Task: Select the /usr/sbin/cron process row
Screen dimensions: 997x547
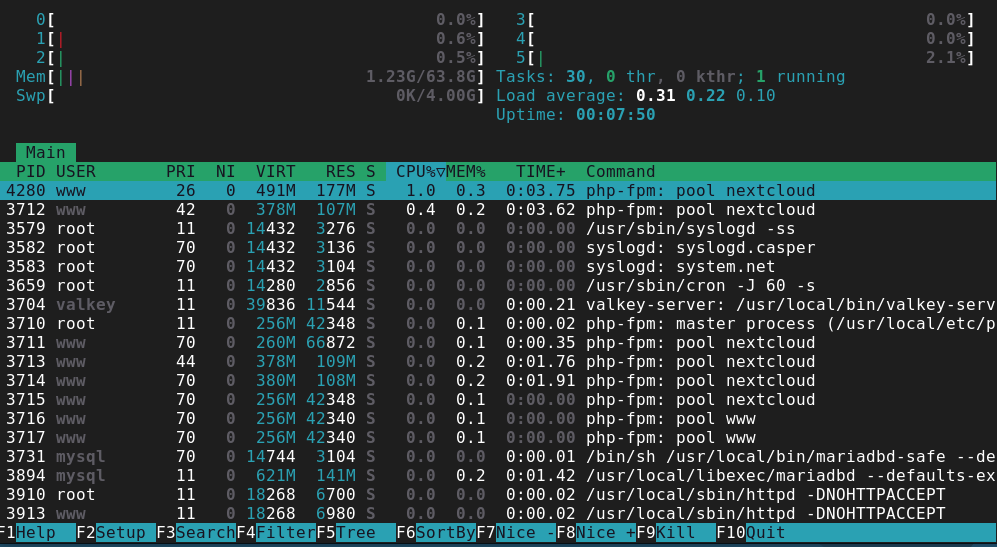Action: 498,286
